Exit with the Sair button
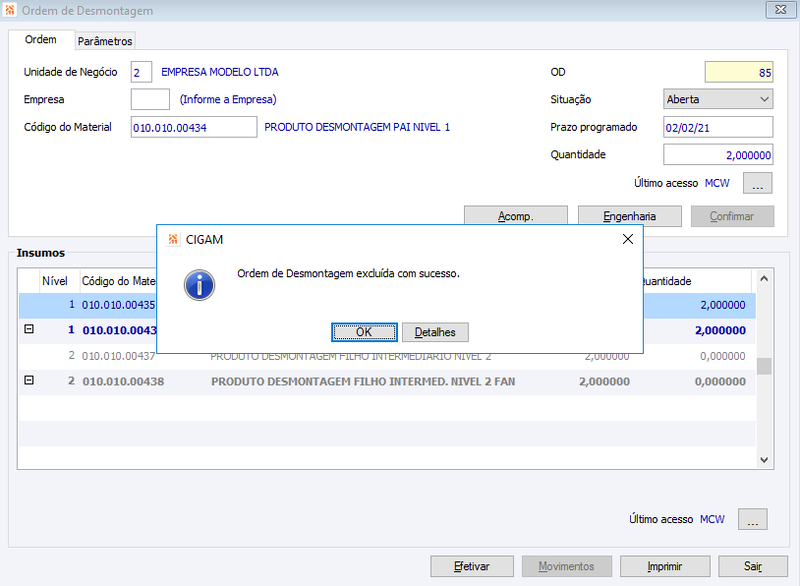The height and width of the screenshot is (586, 800). click(753, 566)
